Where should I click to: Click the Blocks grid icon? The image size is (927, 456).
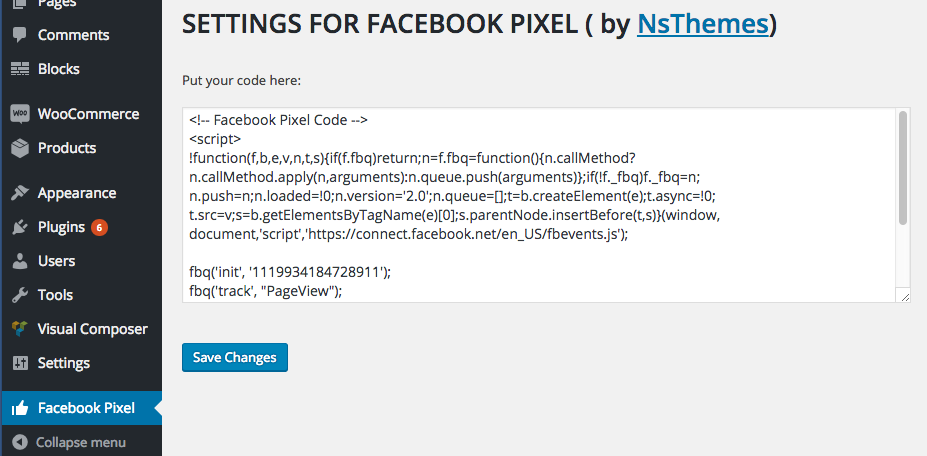click(20, 69)
